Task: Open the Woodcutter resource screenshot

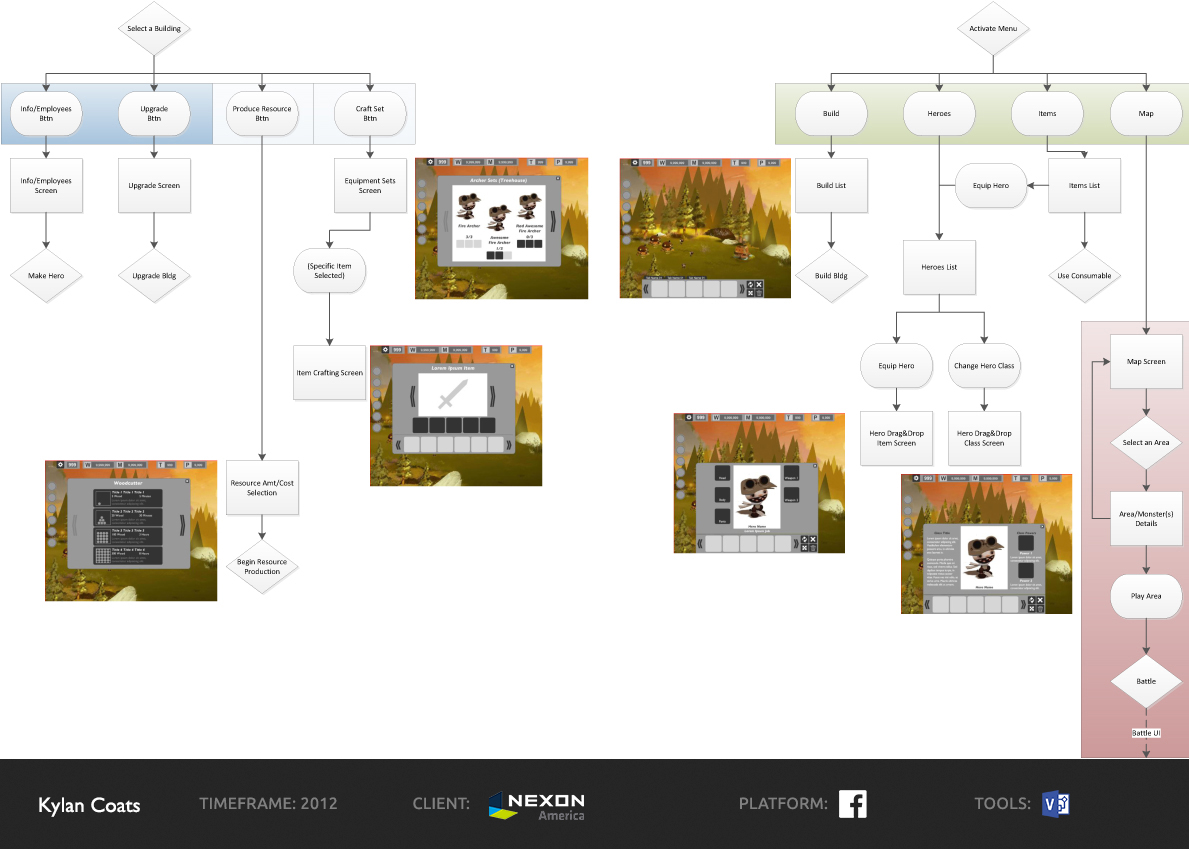Action: pyautogui.click(x=131, y=531)
